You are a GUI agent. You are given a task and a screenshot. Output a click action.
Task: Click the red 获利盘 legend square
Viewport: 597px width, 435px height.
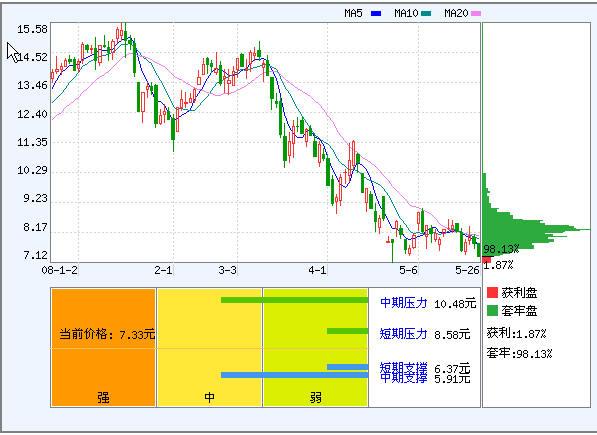[x=492, y=292]
